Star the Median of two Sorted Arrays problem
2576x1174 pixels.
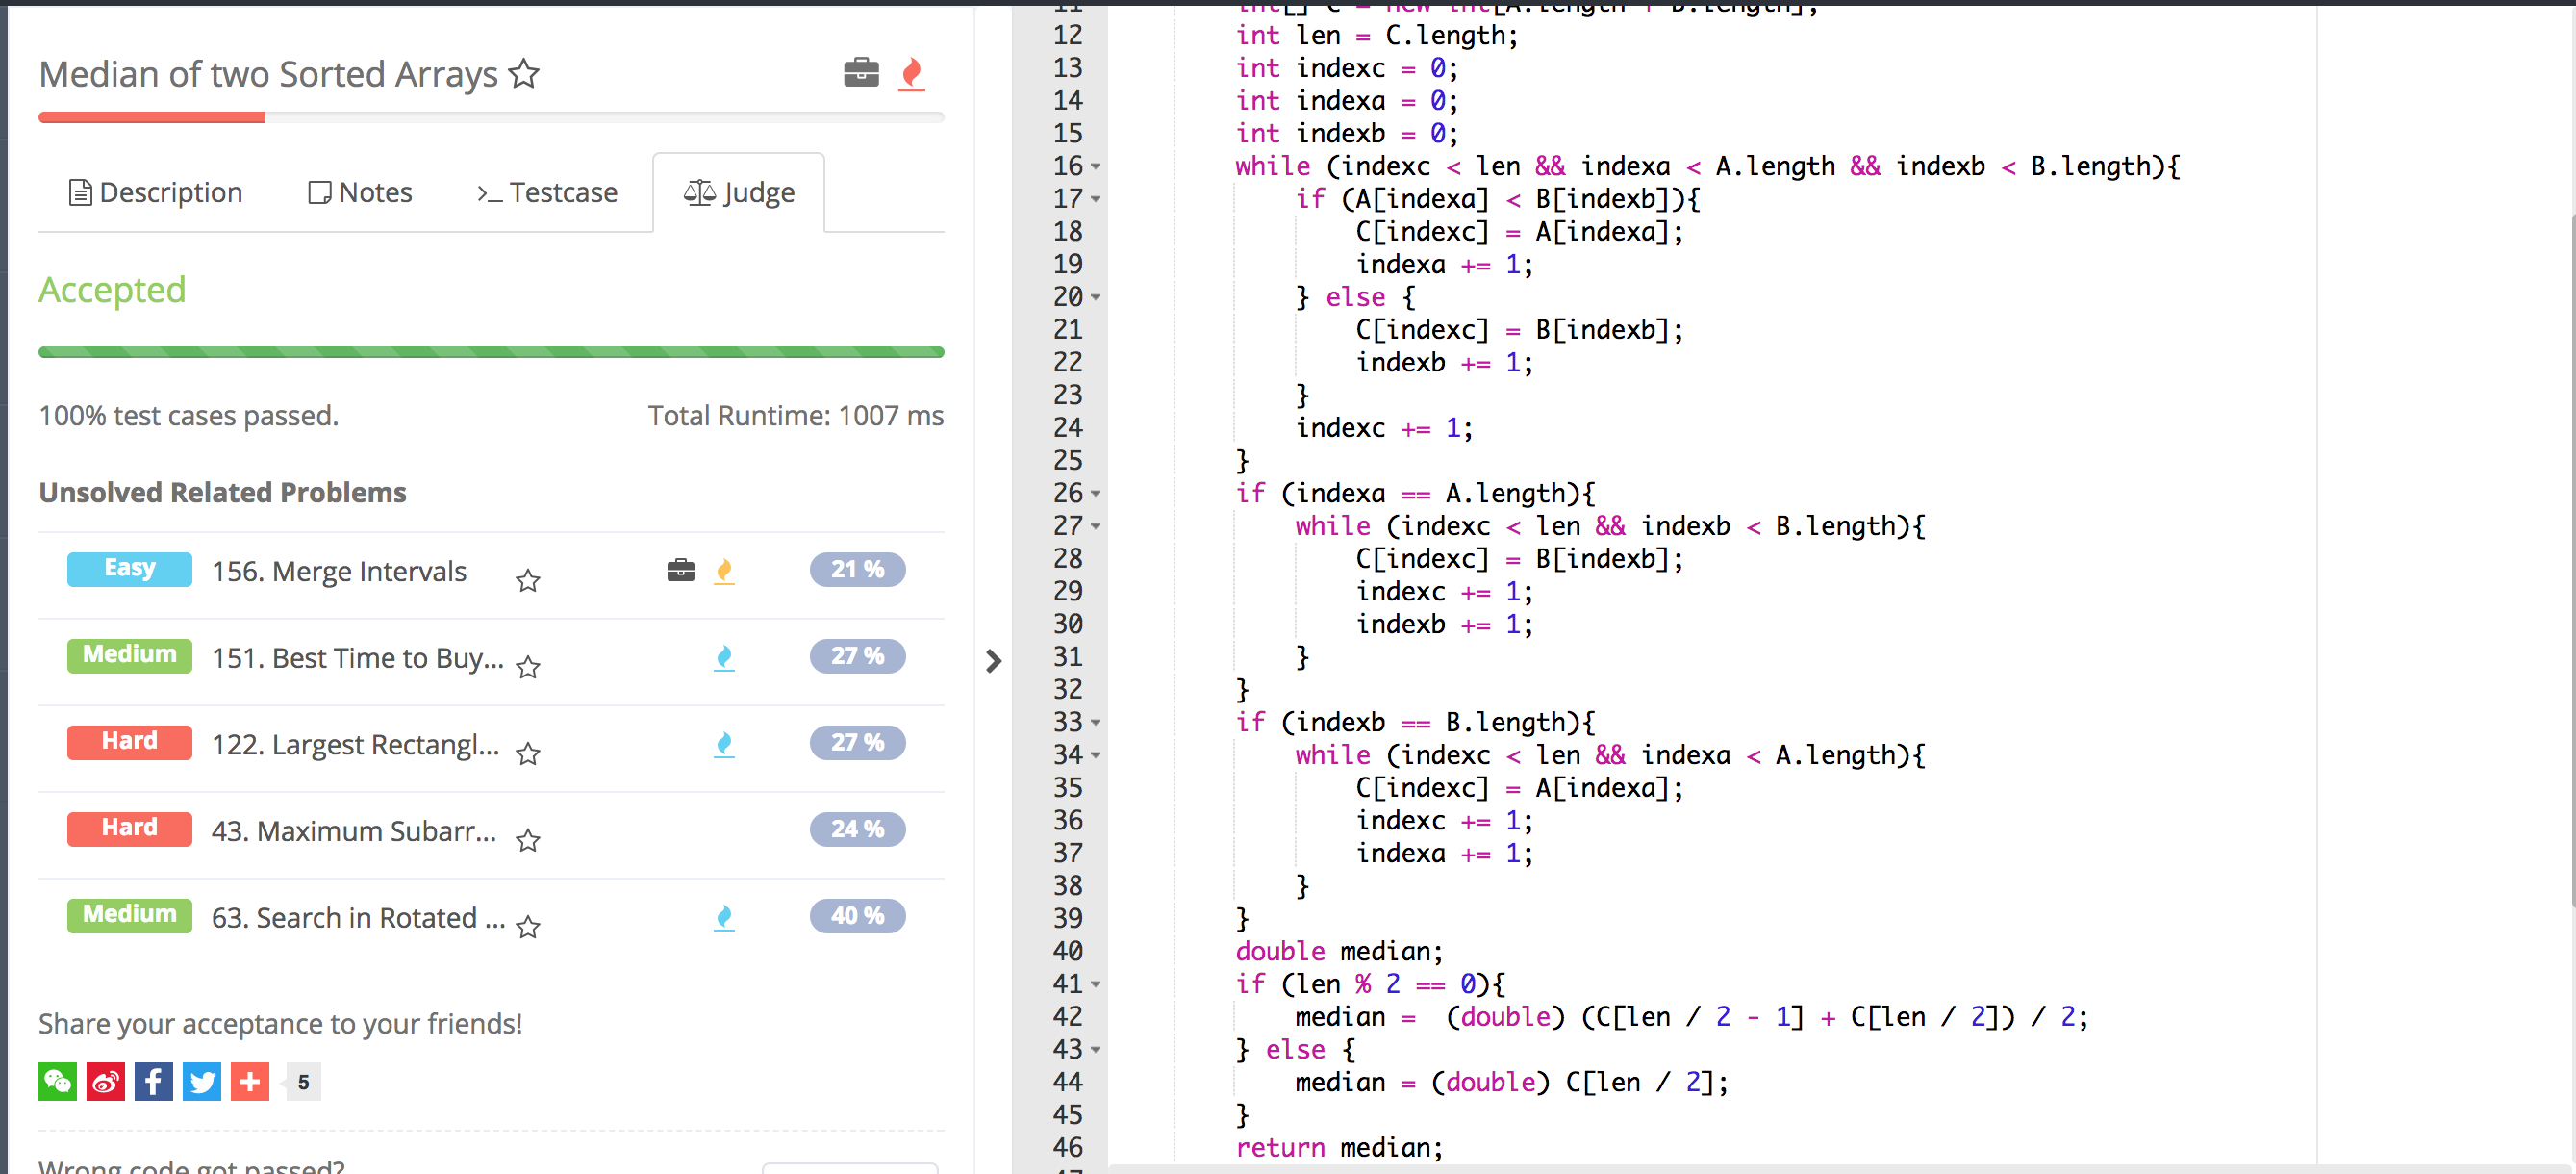(x=524, y=74)
